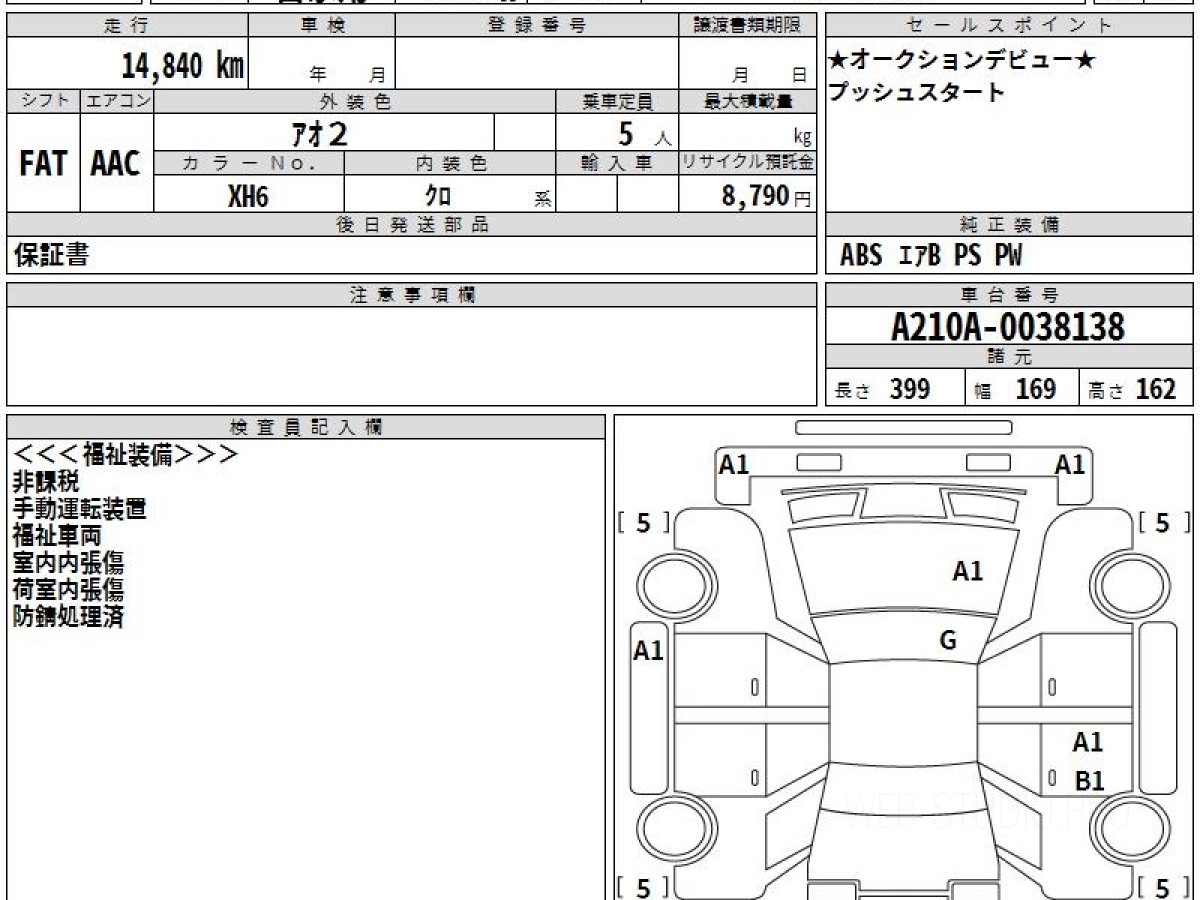Select the 幅 169 width cell
The image size is (1200, 900).
pos(1022,389)
